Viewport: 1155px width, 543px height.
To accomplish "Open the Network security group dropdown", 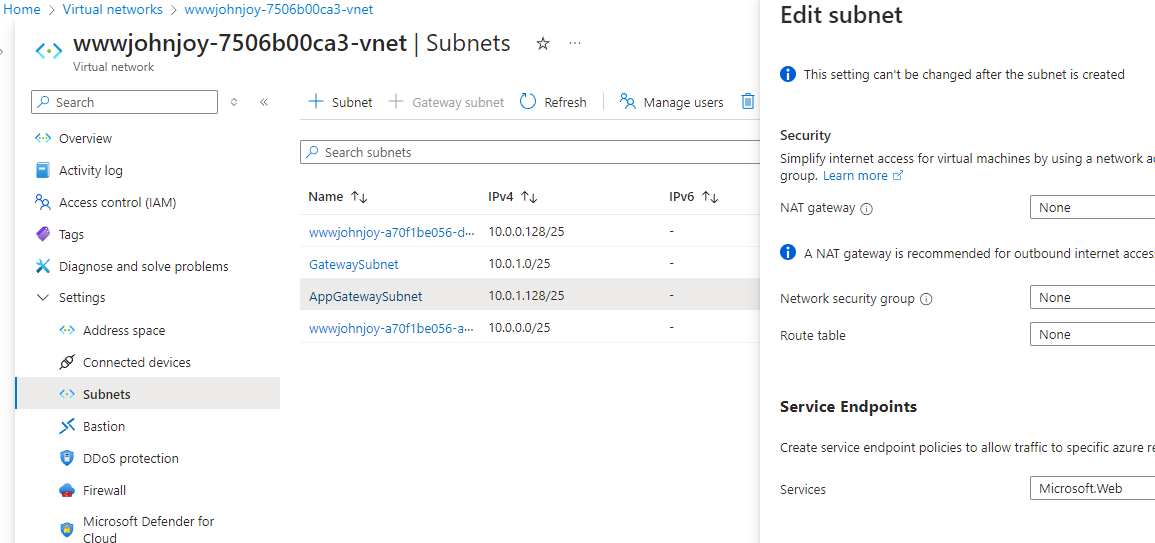I will click(1092, 298).
